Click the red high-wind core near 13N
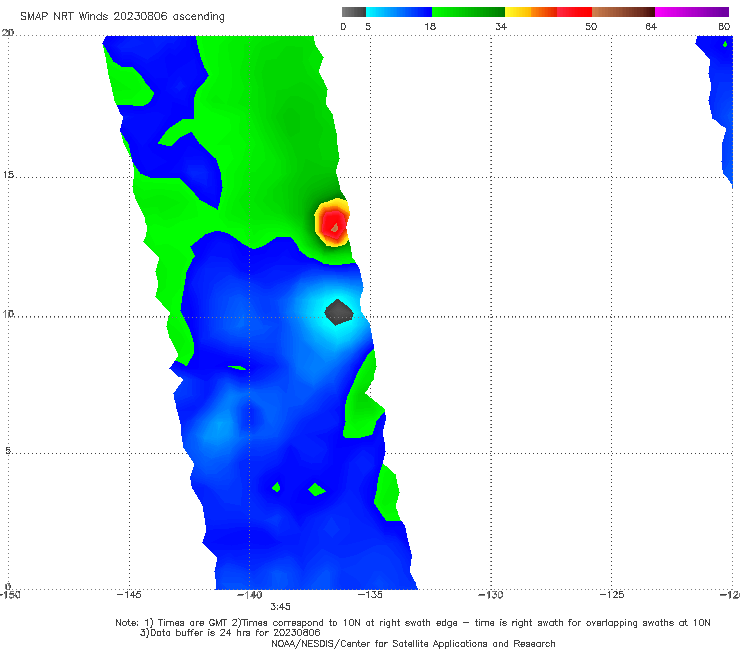Screen dimensions: 740x650 [334, 226]
